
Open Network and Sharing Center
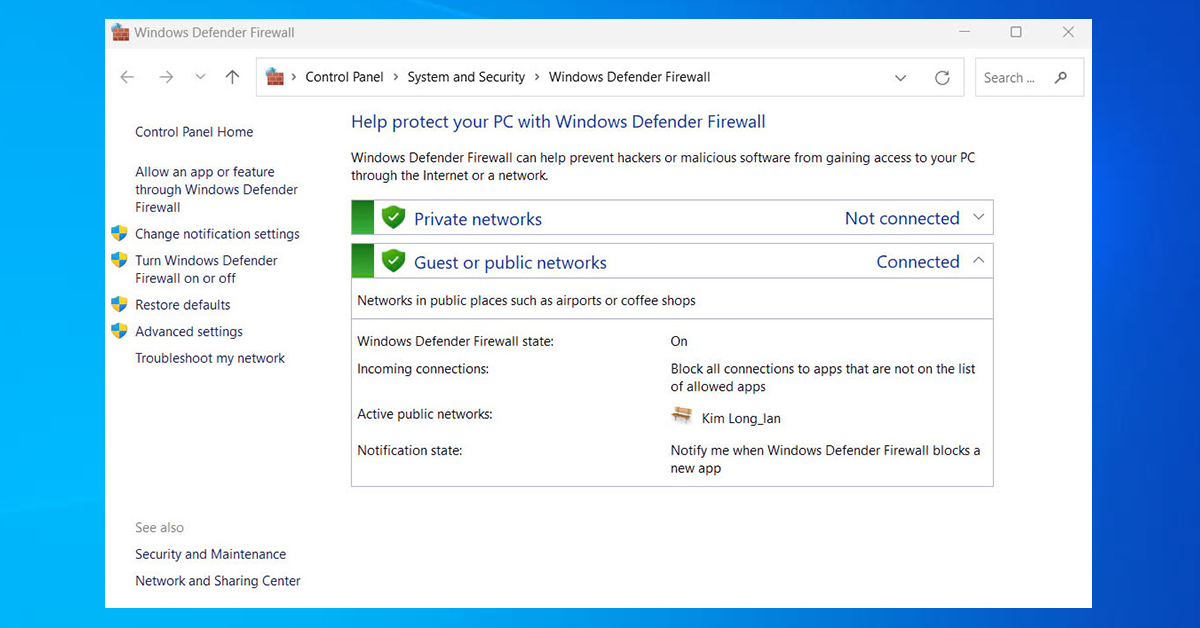pos(217,580)
